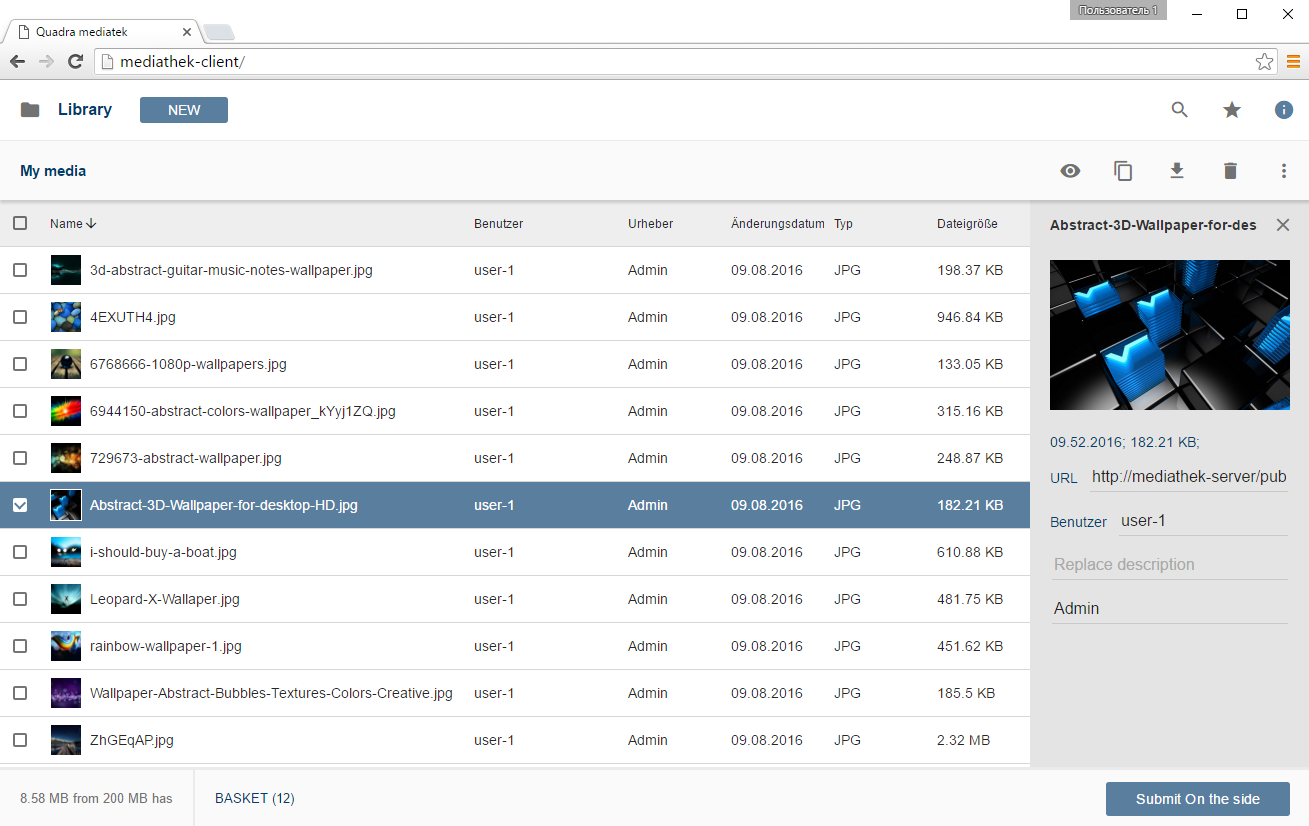Screen dimensions: 1309x826
Task: Open the browser hamburger menu
Action: tap(1293, 62)
